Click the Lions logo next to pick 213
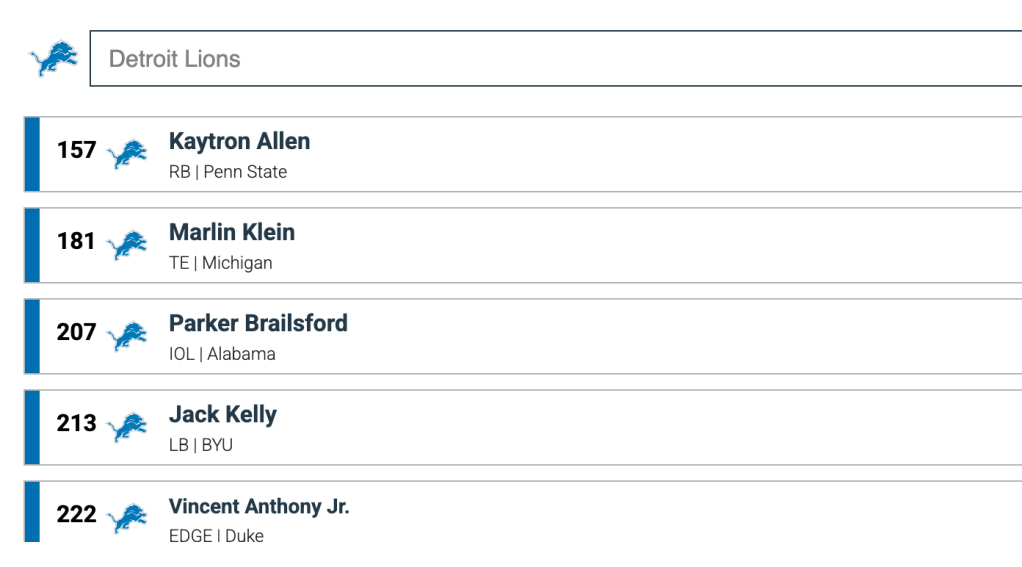1022x567 pixels. [127, 426]
